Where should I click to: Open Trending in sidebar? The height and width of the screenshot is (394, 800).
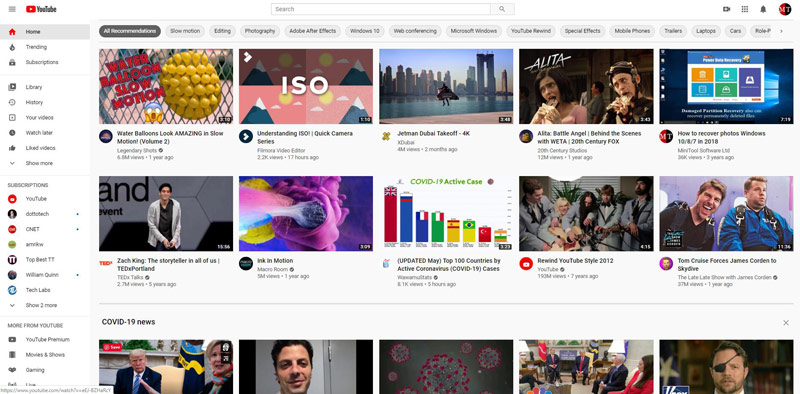click(45, 47)
